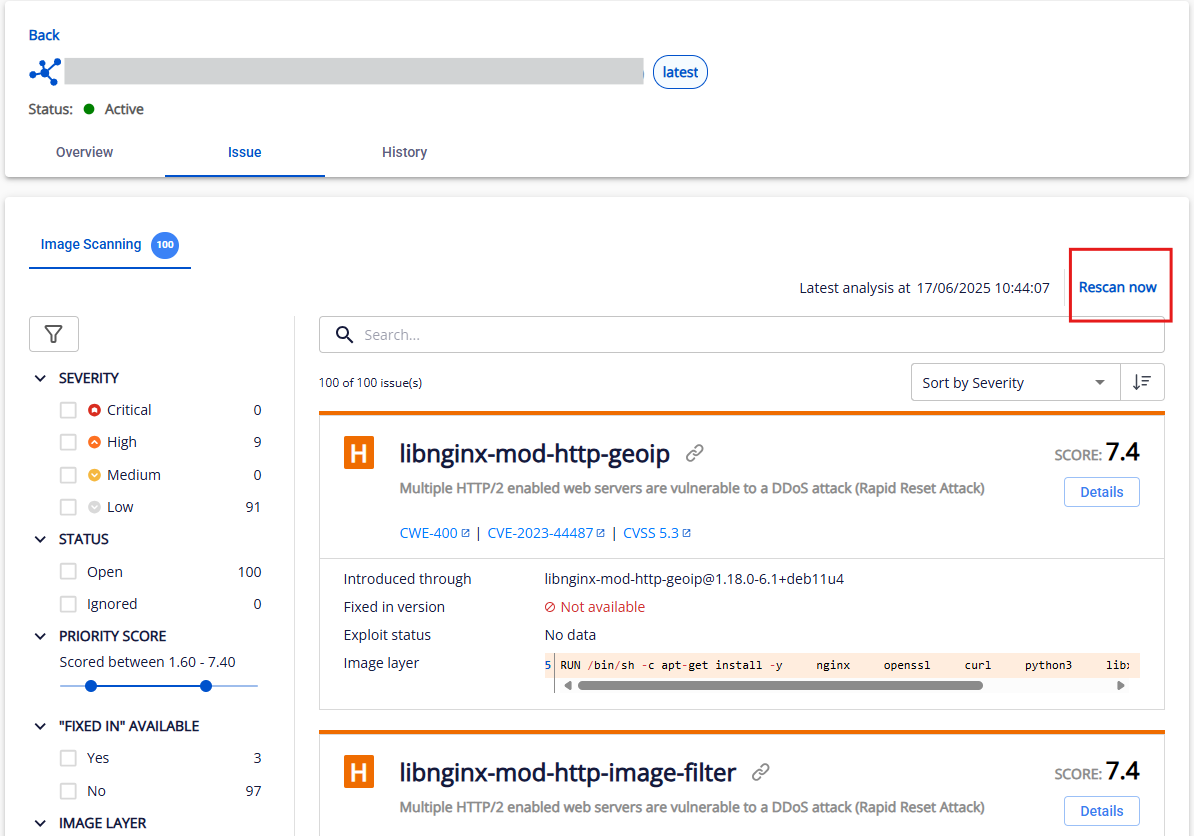
Task: Copy link for libnginx-mod-http-image-filter issue
Action: pyautogui.click(x=760, y=773)
